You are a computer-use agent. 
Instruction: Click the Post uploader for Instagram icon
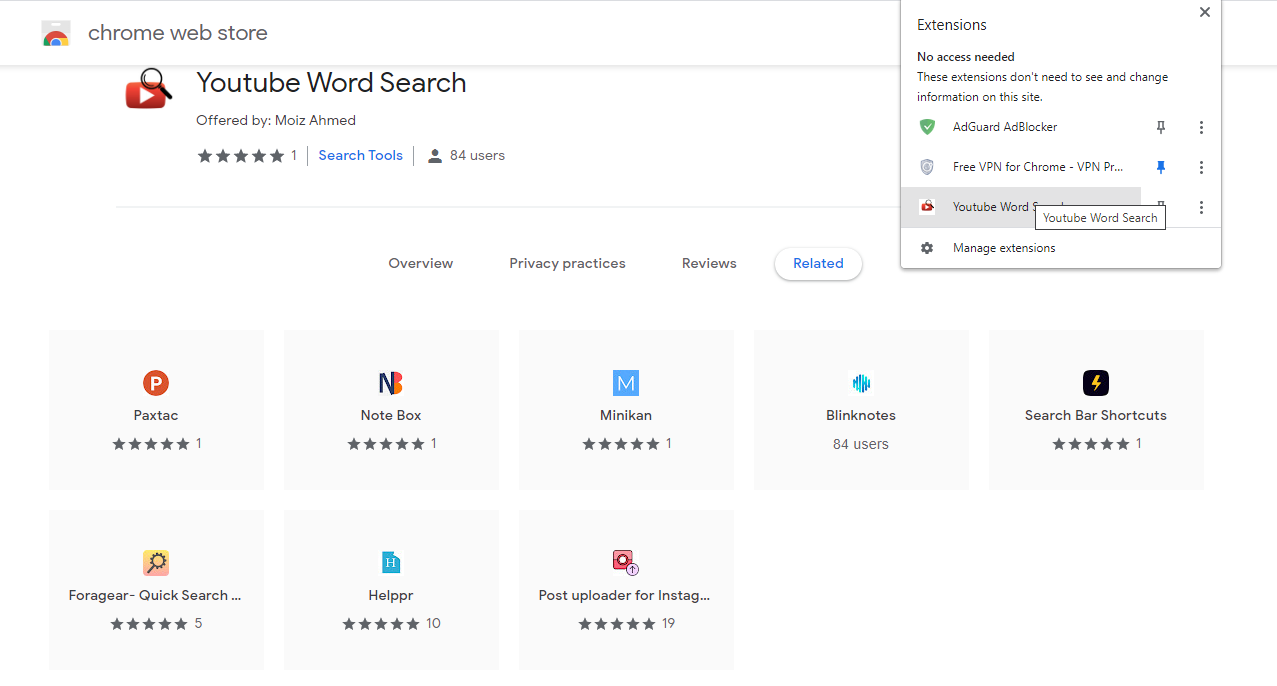pos(626,563)
